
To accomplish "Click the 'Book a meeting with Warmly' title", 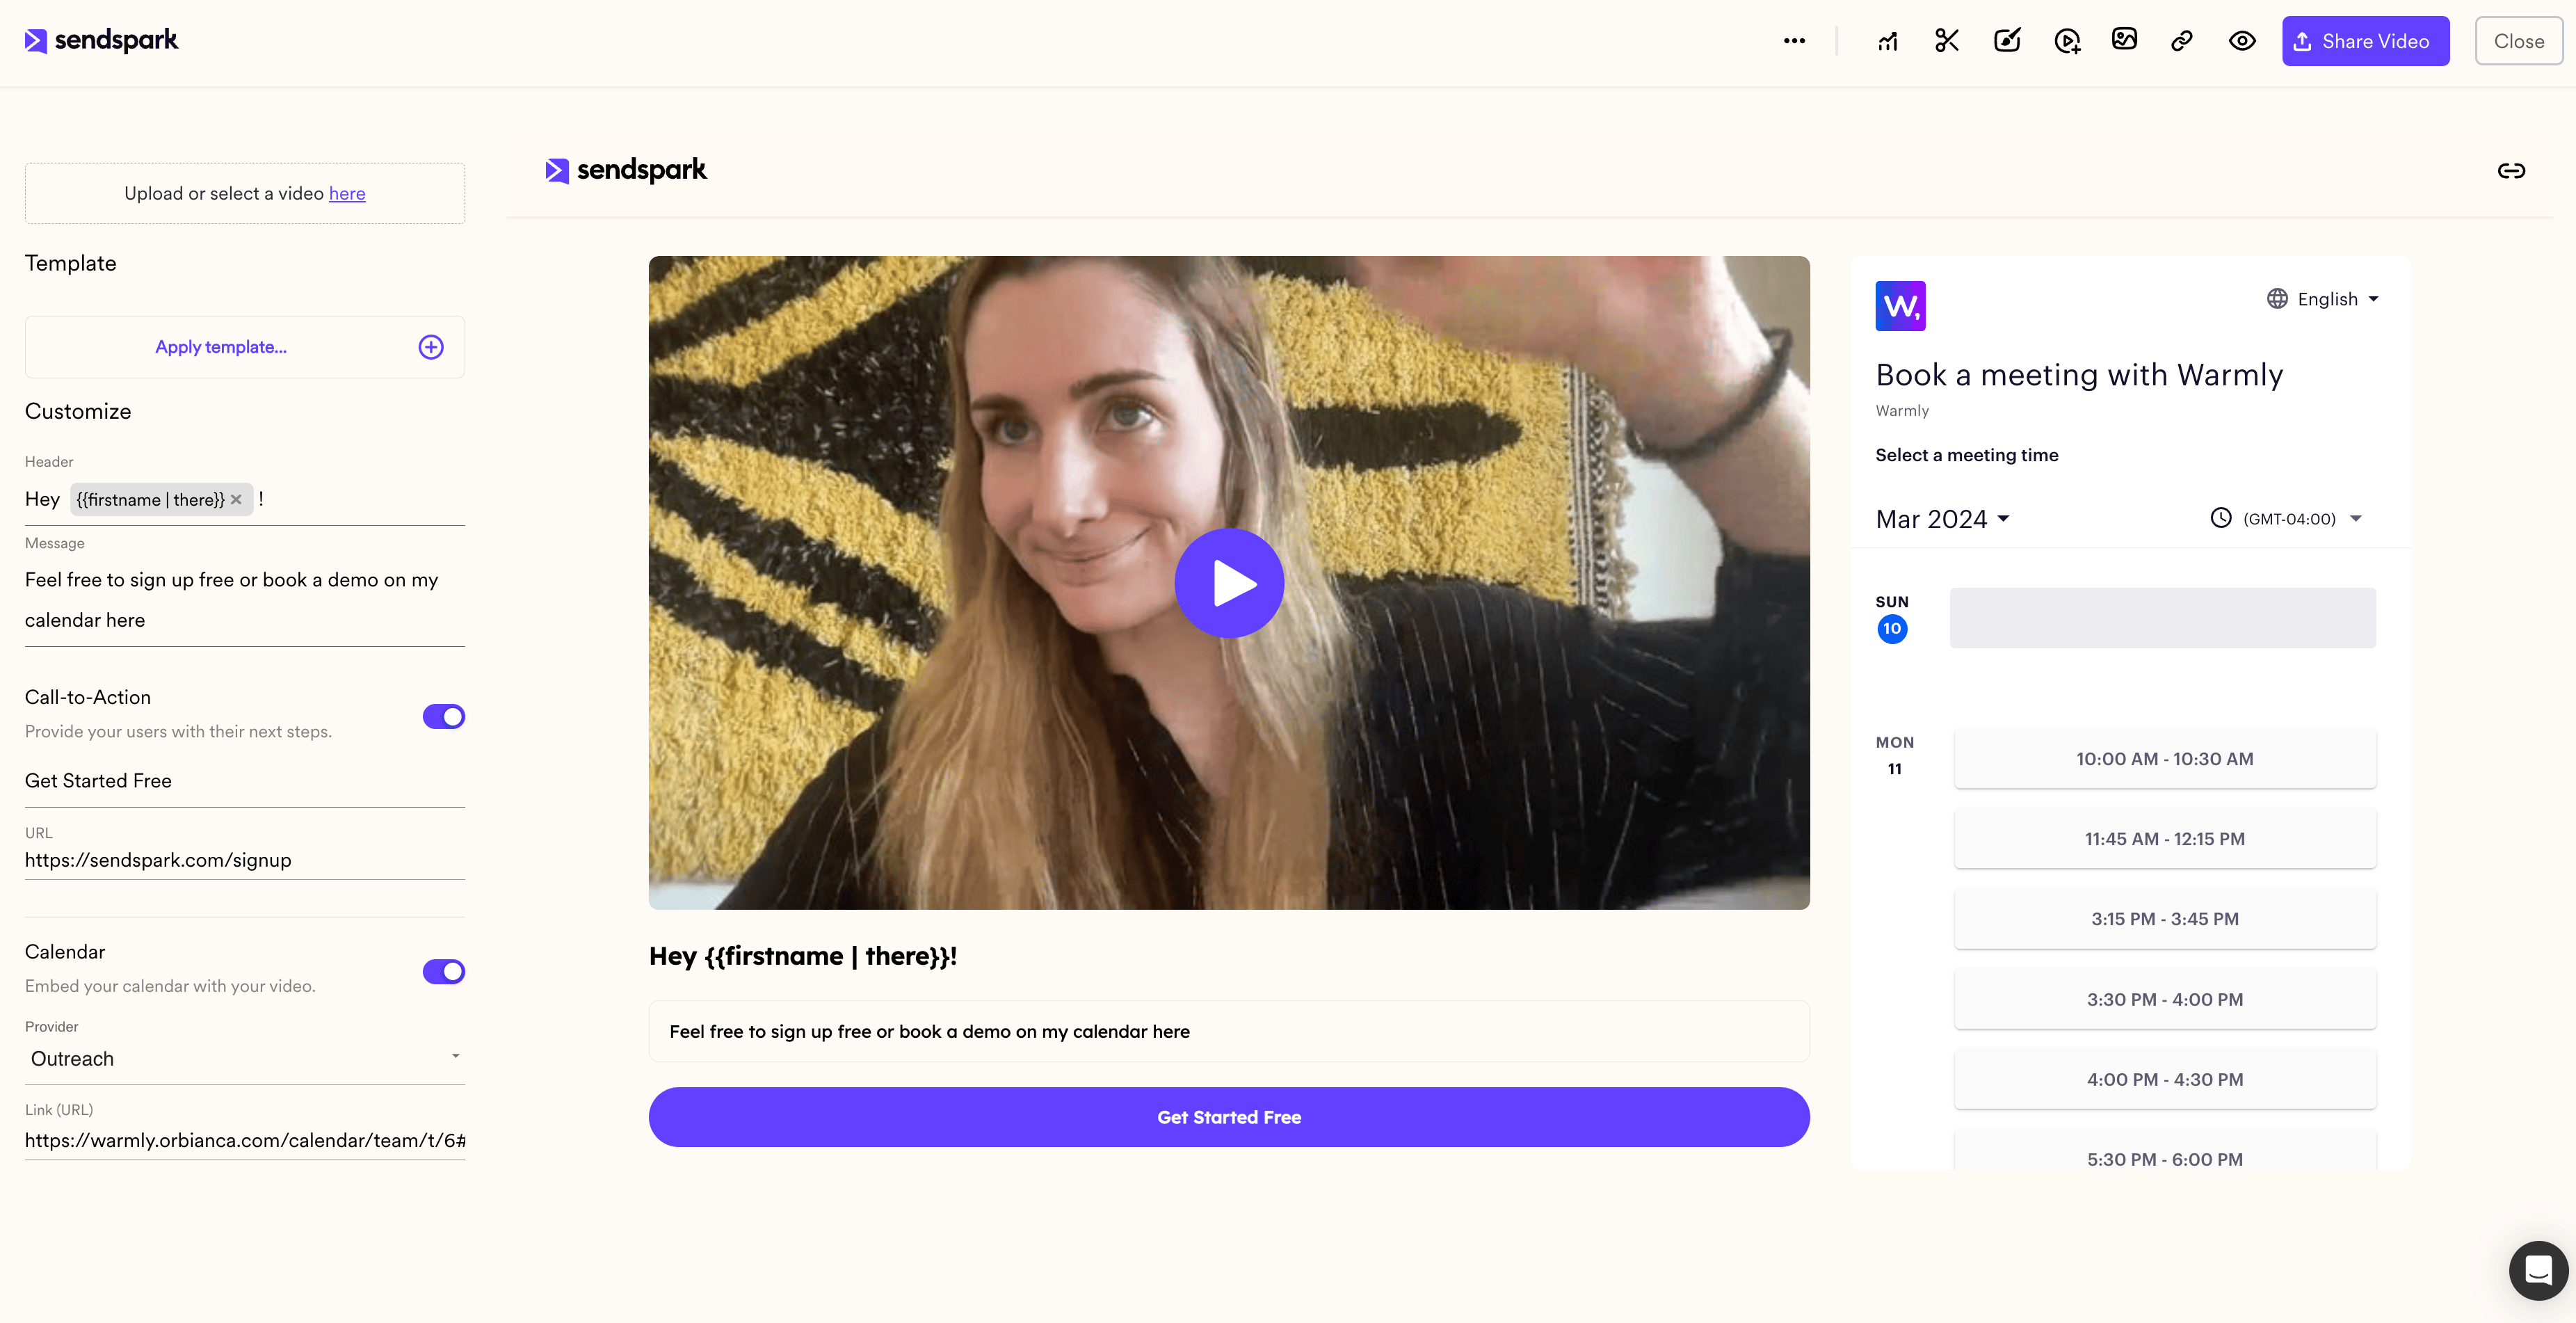I will pos(2079,375).
